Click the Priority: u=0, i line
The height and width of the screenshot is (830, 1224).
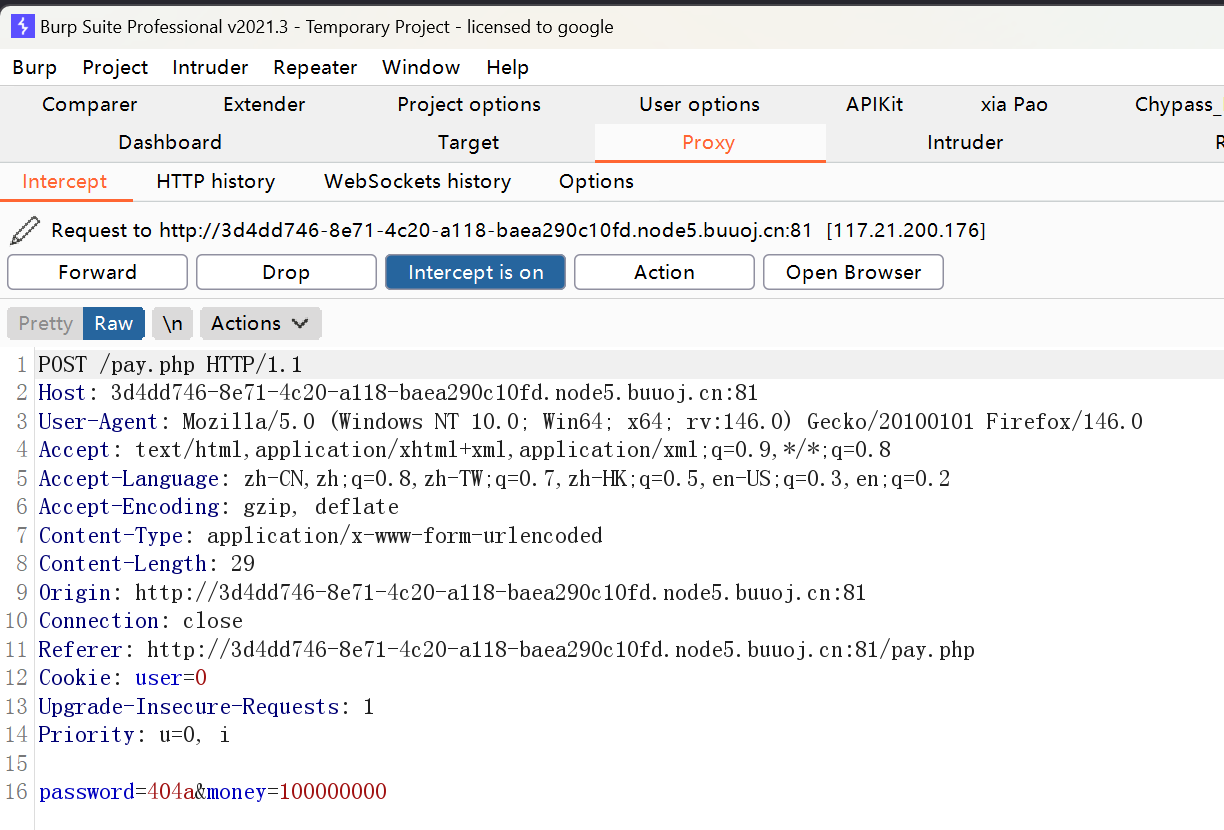134,734
